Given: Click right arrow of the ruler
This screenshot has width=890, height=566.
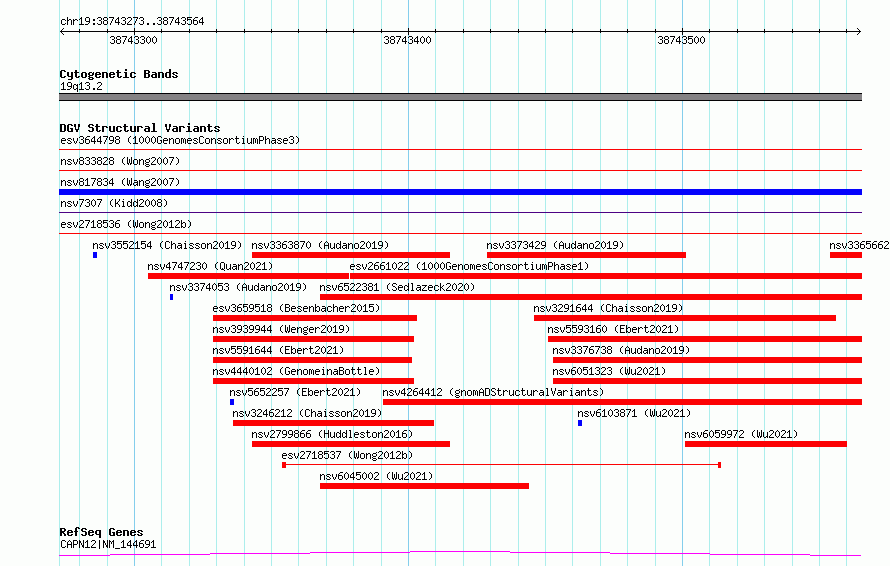Looking at the screenshot, I should (x=859, y=32).
